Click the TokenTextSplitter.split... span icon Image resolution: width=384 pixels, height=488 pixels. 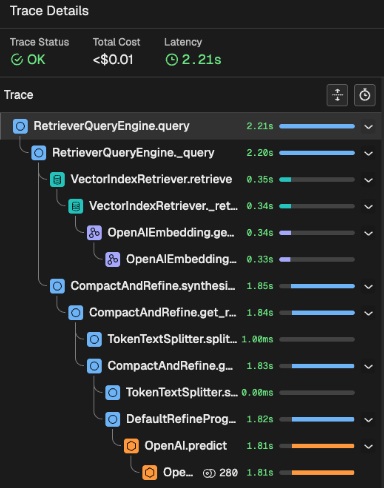click(x=94, y=339)
